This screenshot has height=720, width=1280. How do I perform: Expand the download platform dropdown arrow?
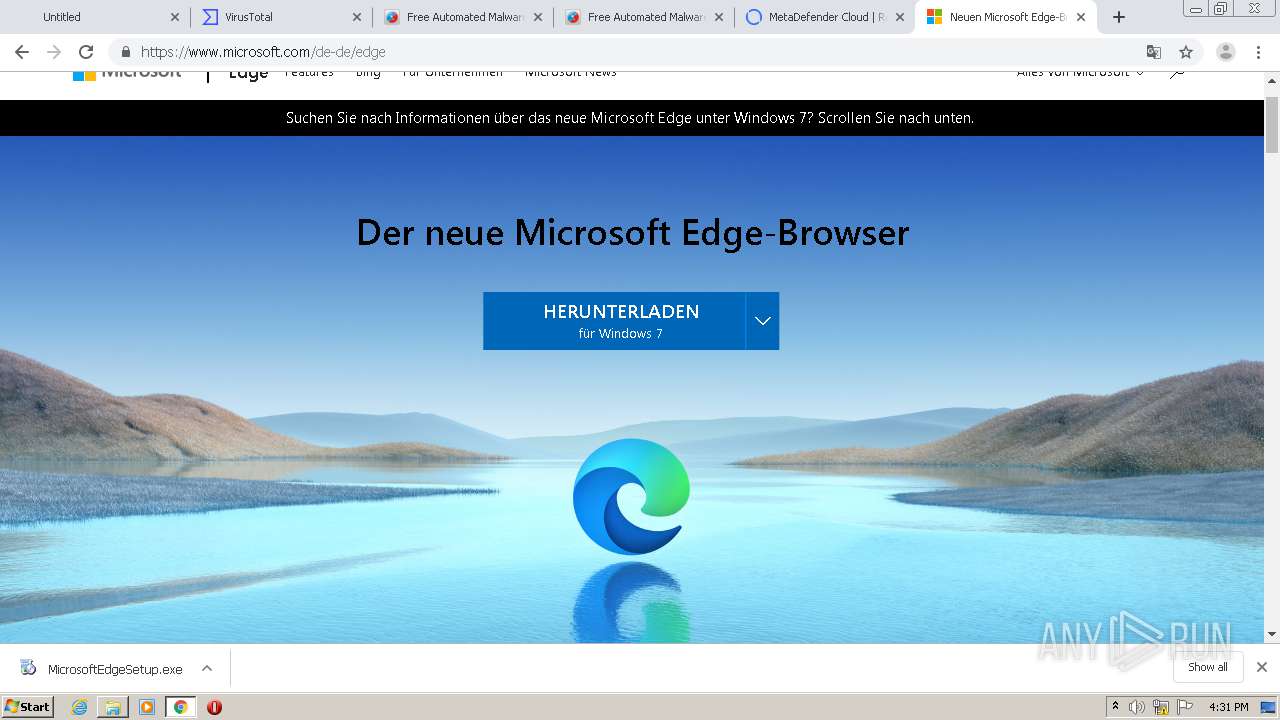click(x=763, y=321)
